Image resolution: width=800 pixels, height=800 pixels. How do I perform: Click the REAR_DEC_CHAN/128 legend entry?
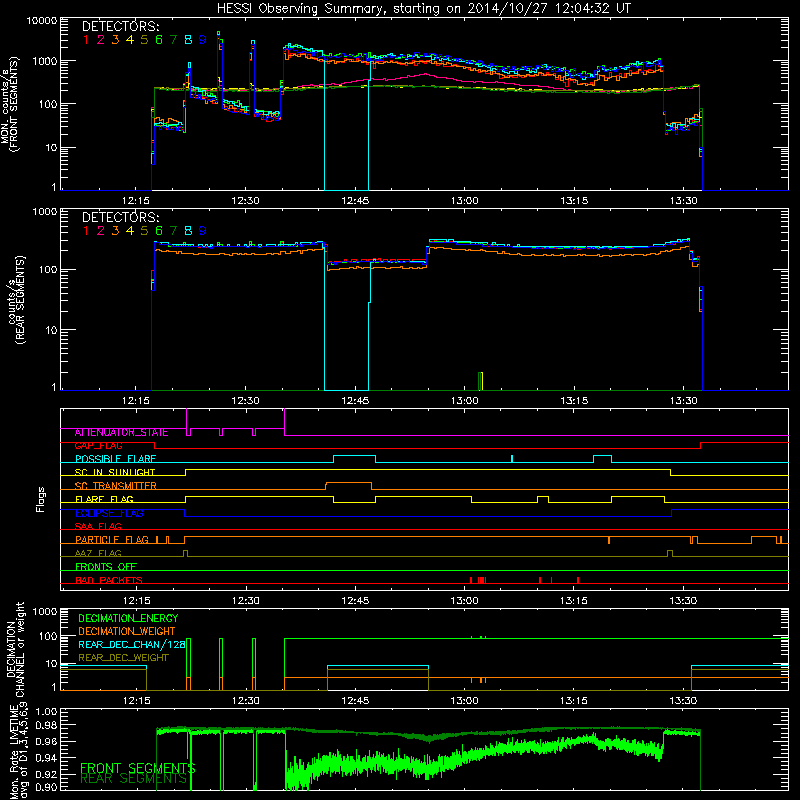click(132, 644)
